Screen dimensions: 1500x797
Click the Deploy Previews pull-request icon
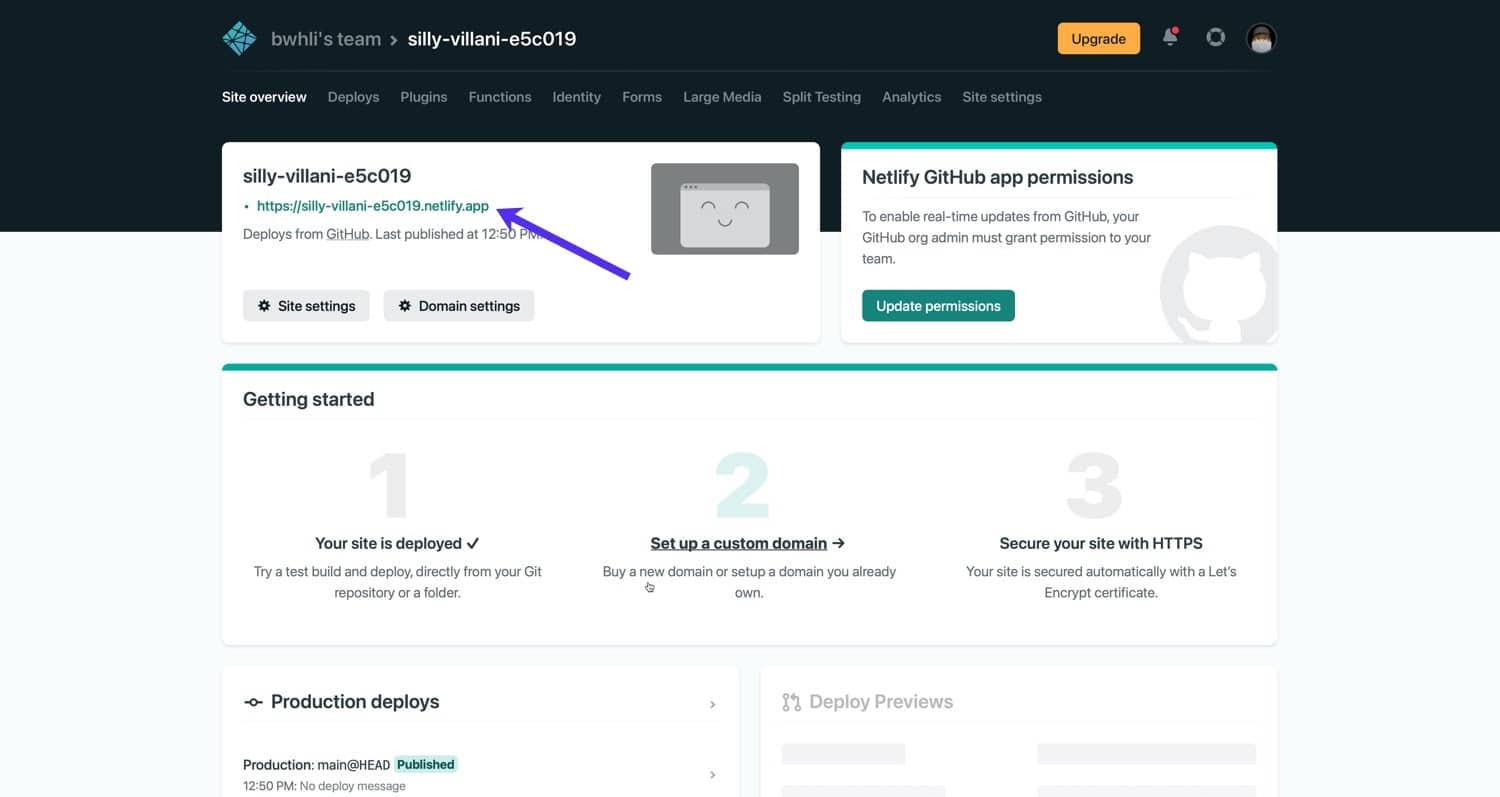791,702
